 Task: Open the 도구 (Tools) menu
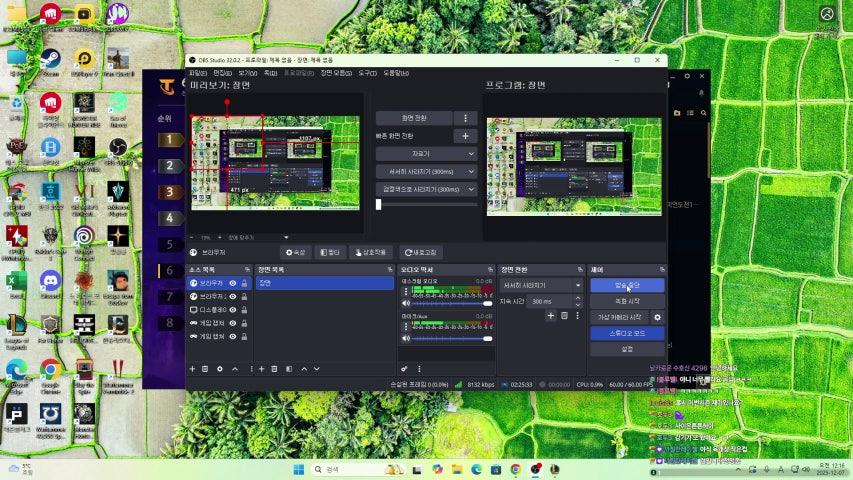366,73
